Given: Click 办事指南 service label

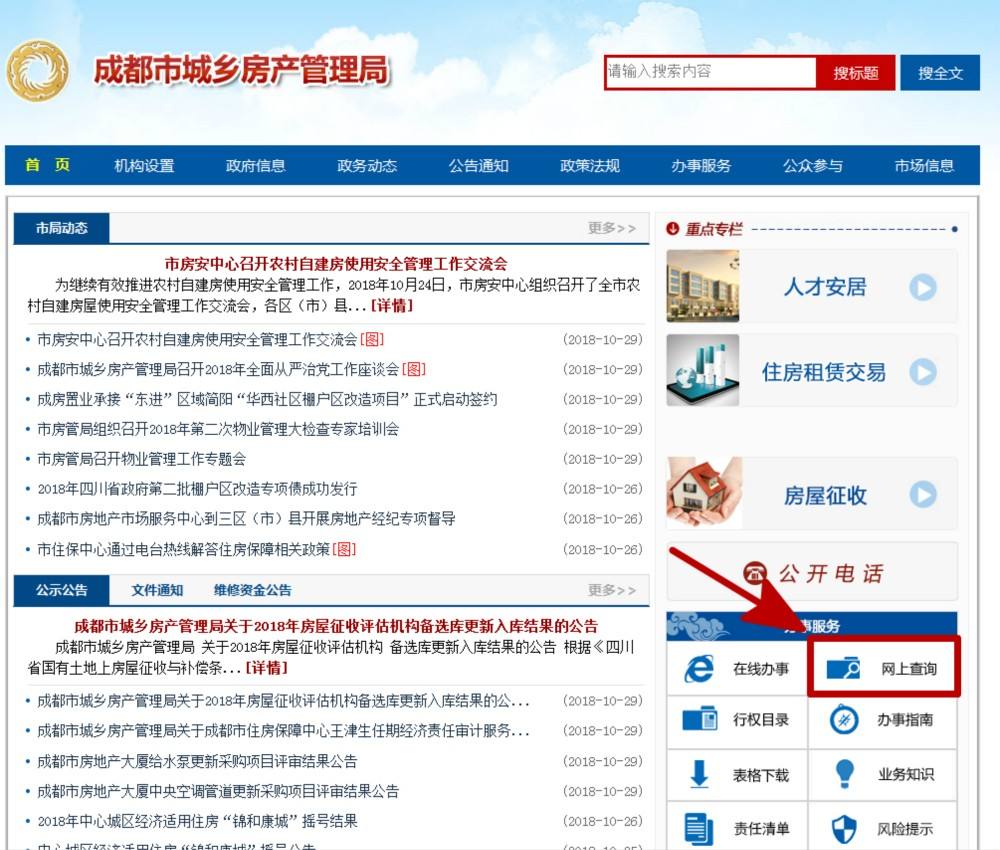Looking at the screenshot, I should click(905, 720).
